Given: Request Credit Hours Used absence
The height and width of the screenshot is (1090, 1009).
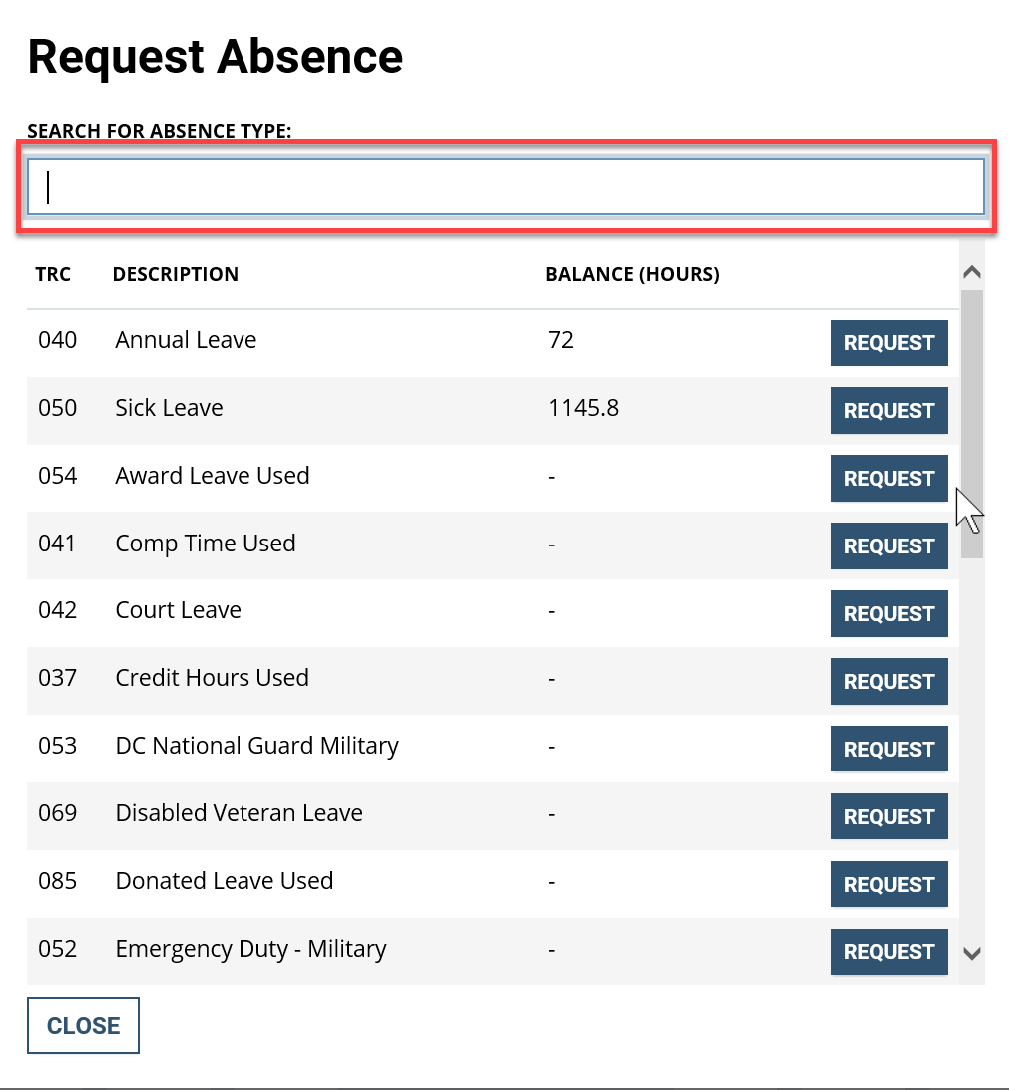Looking at the screenshot, I should (888, 681).
